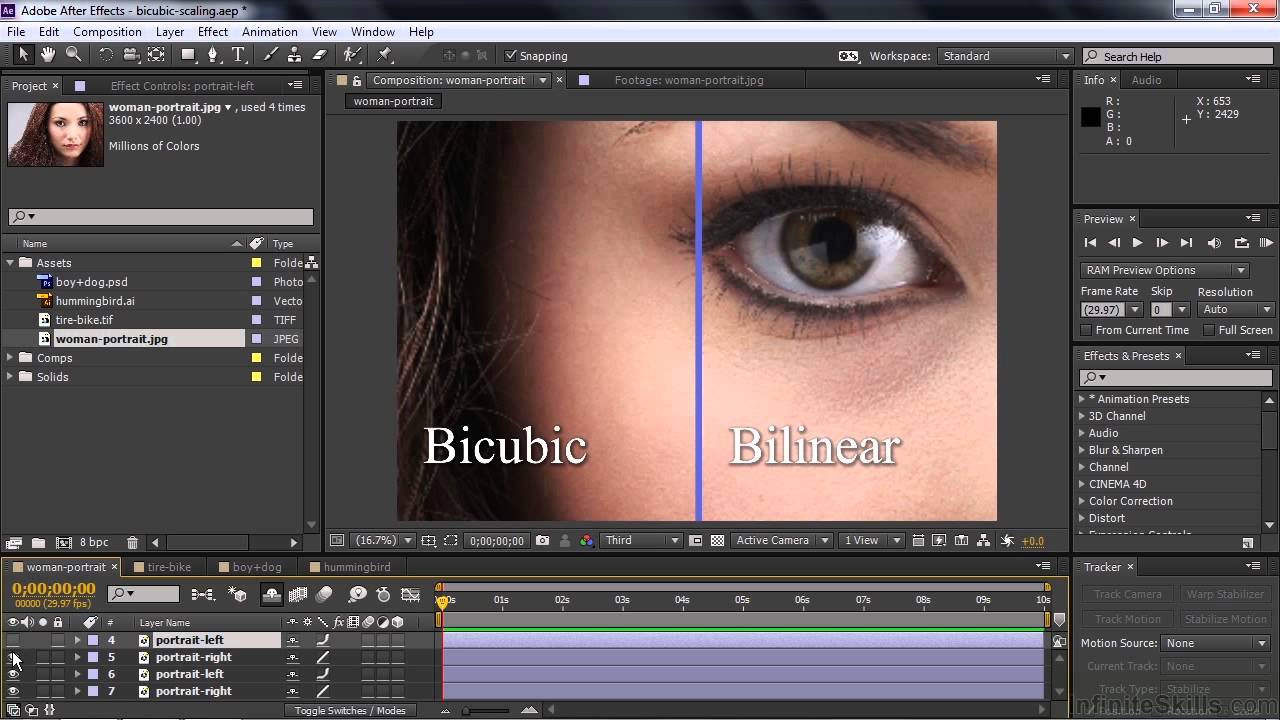Click the Toggle Switches / Modes button
This screenshot has width=1280, height=720.
coord(350,711)
